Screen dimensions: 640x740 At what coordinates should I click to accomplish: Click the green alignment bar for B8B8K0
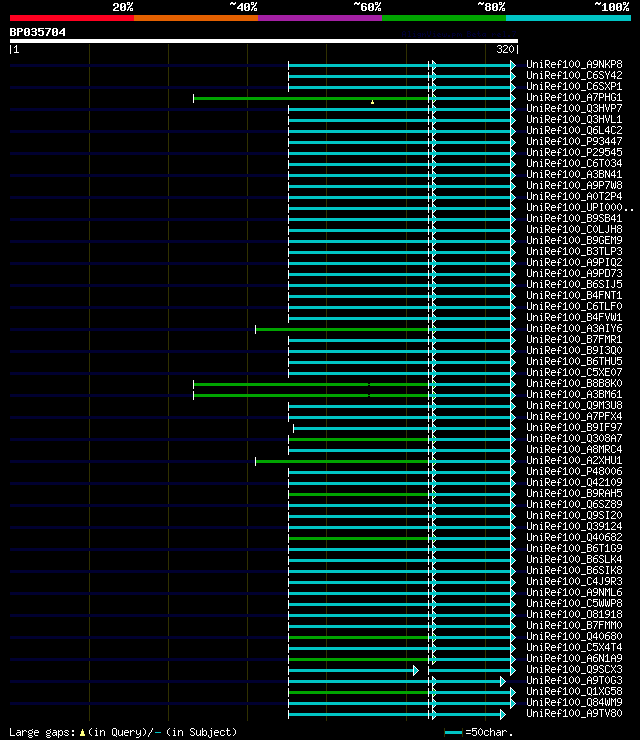click(312, 385)
